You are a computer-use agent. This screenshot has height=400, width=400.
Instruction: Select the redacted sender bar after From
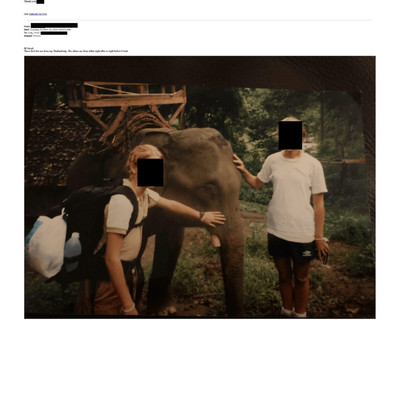[x=54, y=25]
